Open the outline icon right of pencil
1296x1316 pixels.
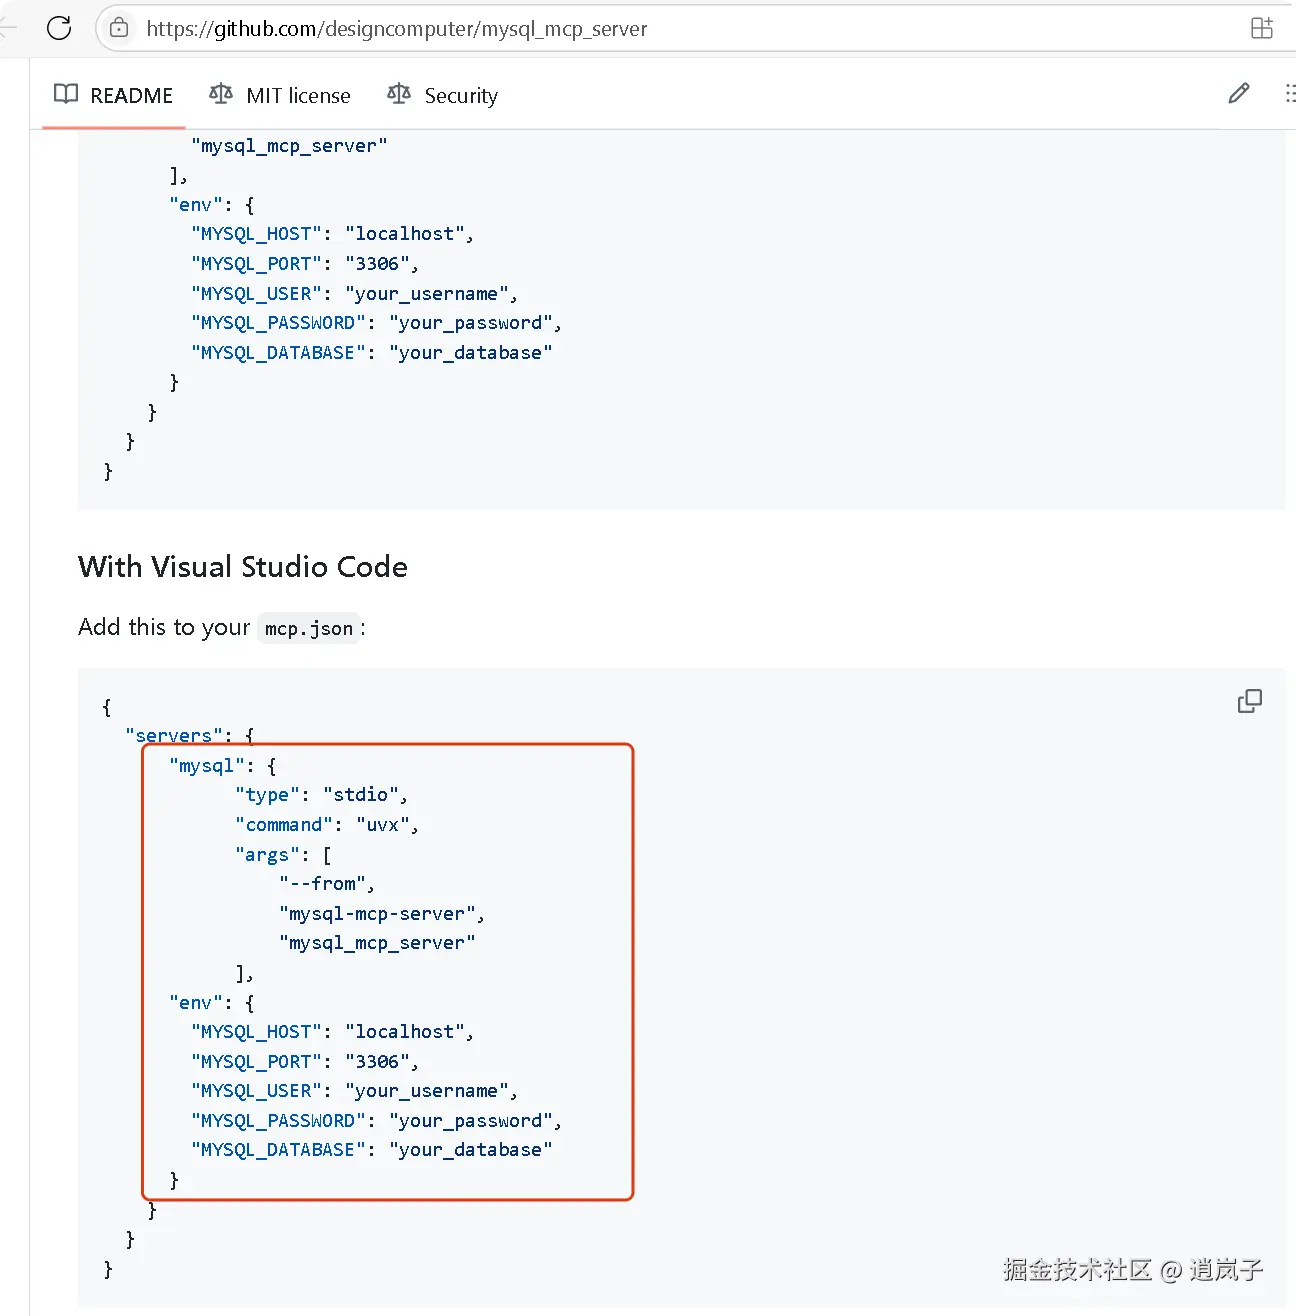click(1289, 94)
